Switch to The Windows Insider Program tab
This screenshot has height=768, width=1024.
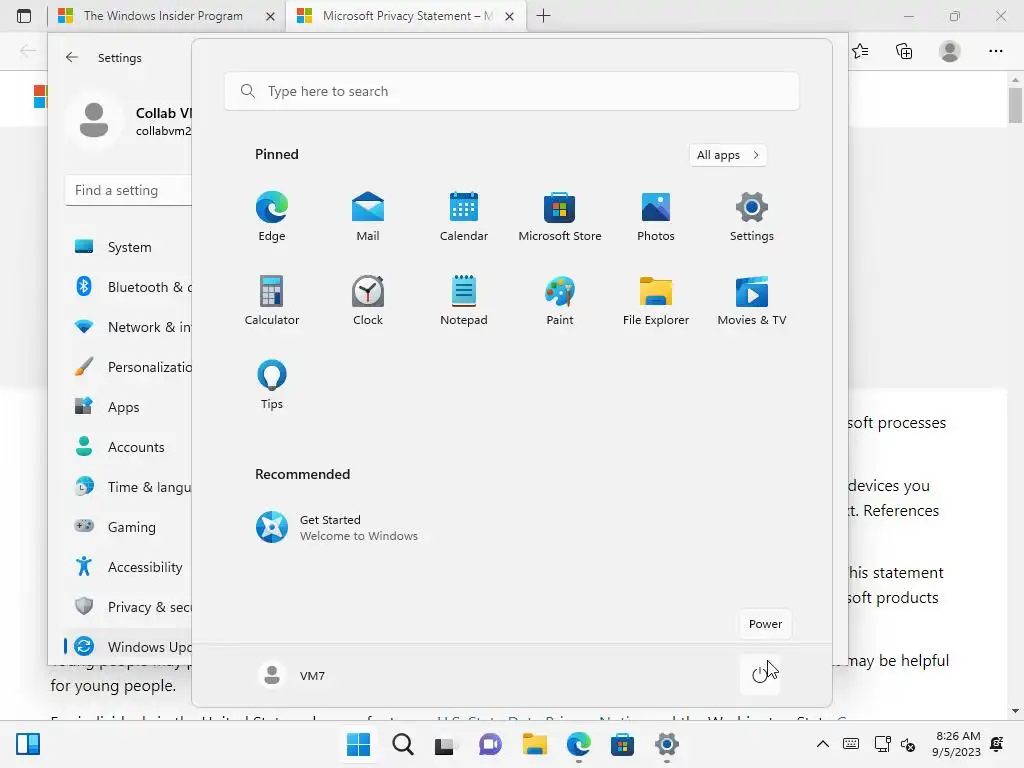(163, 16)
